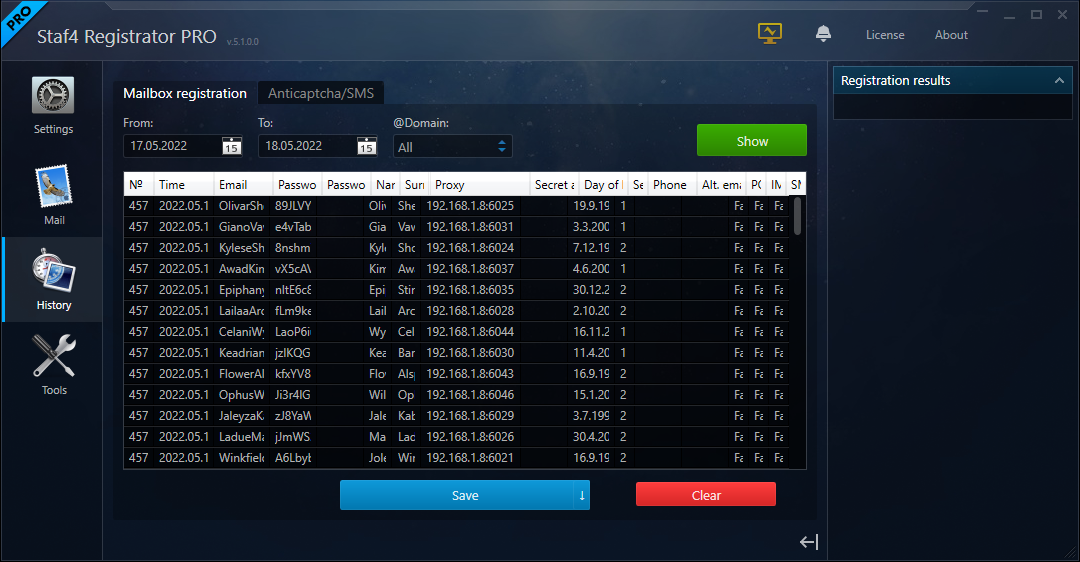Viewport: 1080px width, 562px height.
Task: Sort by the № column header
Action: (138, 185)
